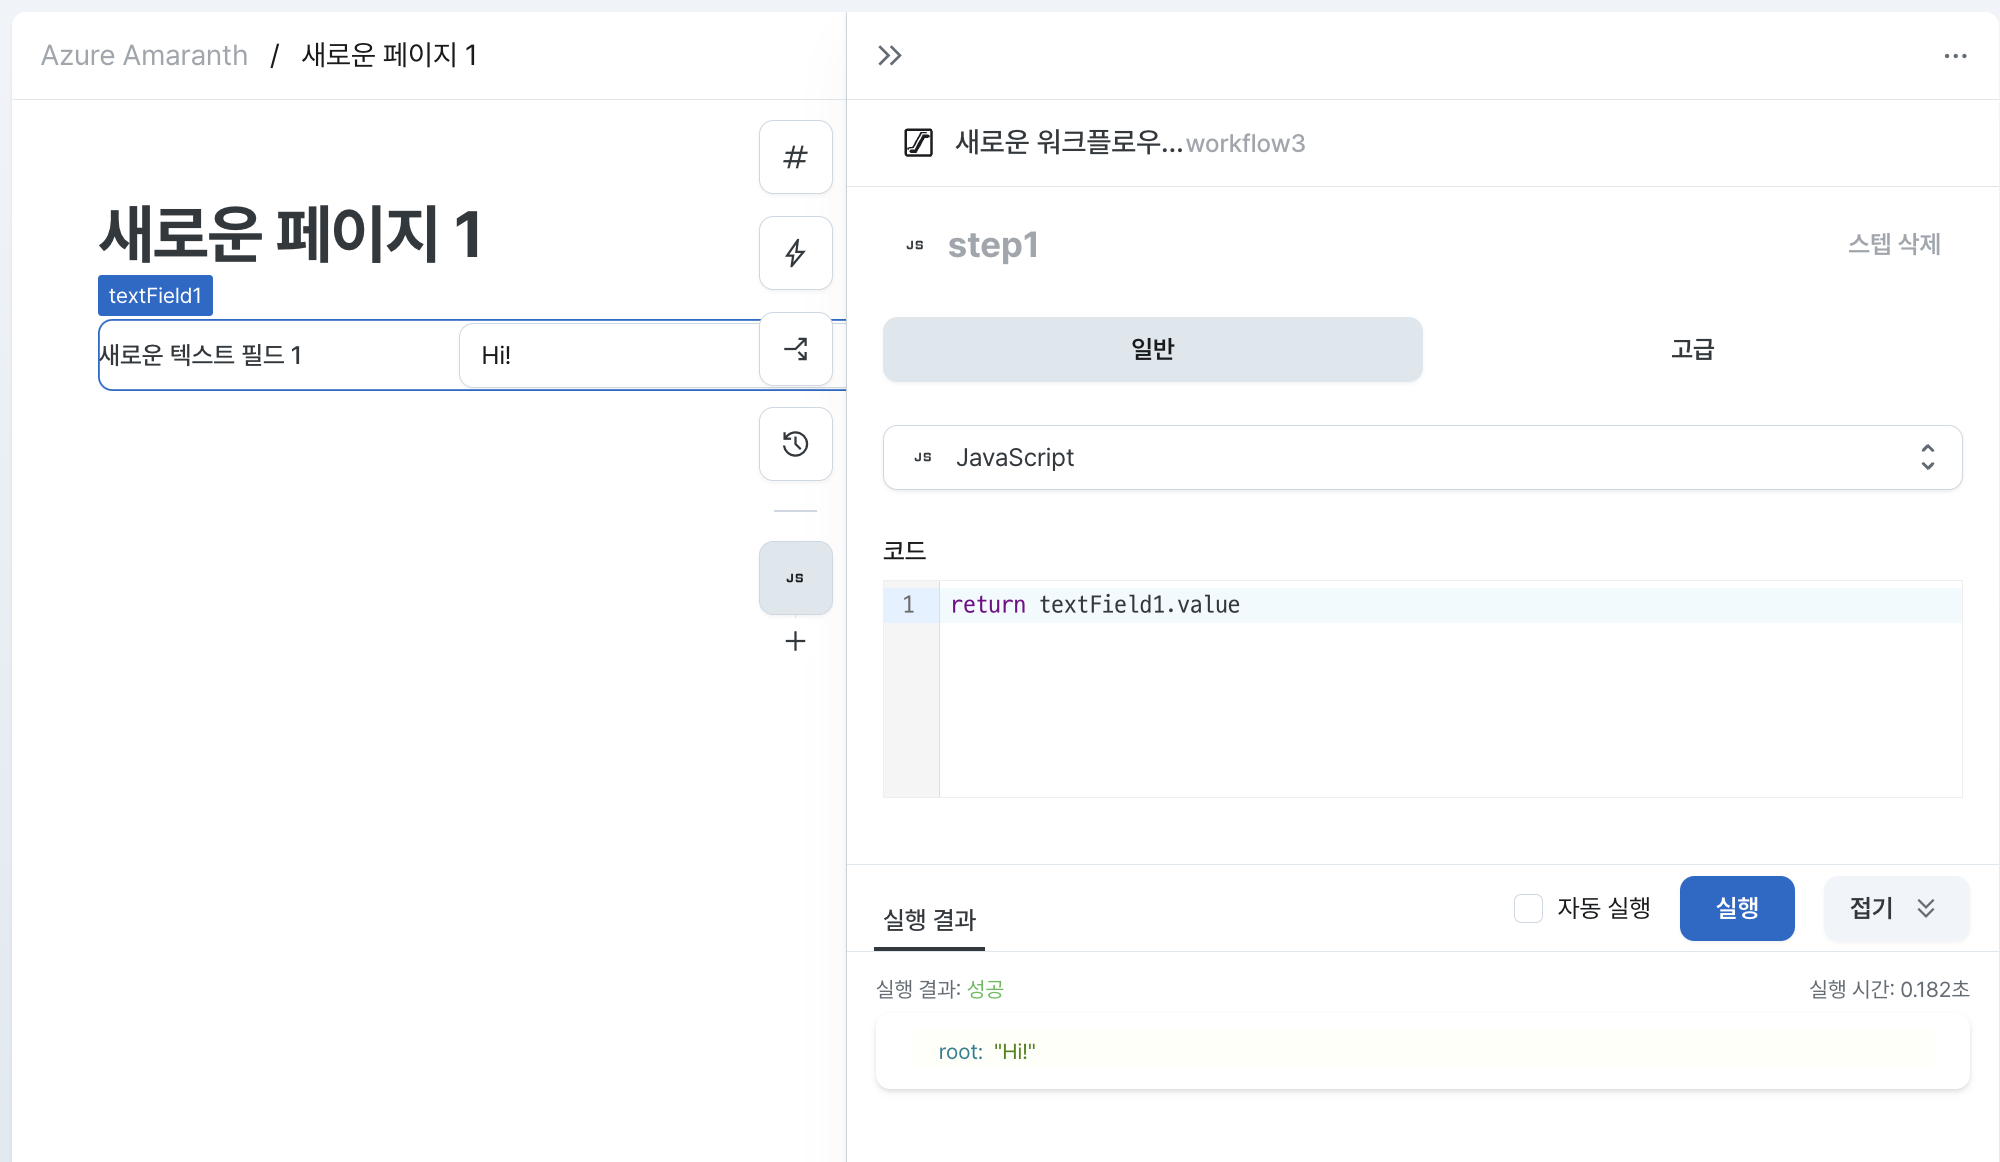2000x1162 pixels.
Task: Collapse results with 접기 button
Action: point(1896,908)
